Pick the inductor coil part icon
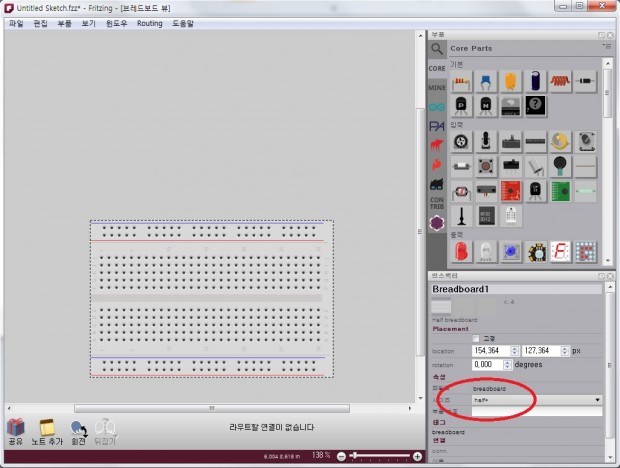This screenshot has height=468, width=620. tap(561, 81)
